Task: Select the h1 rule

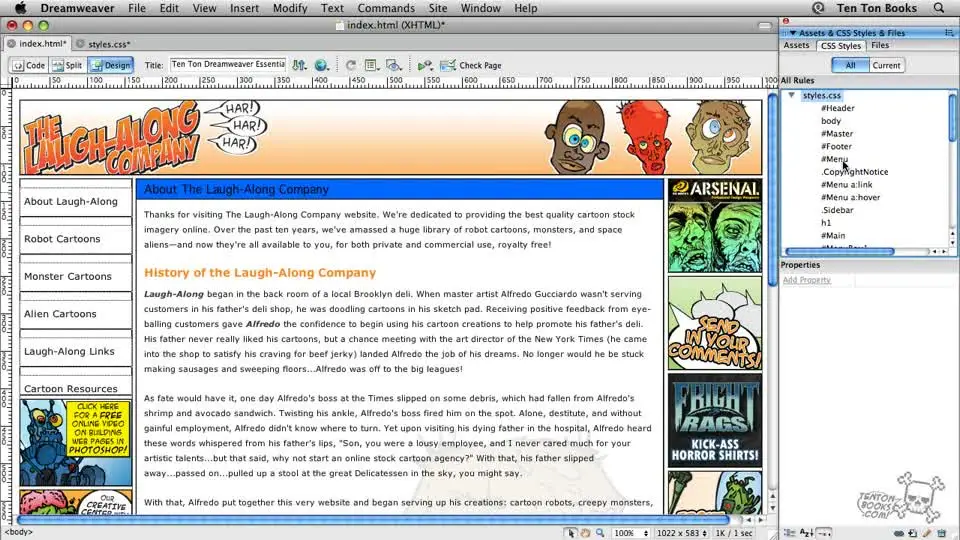Action: 826,223
